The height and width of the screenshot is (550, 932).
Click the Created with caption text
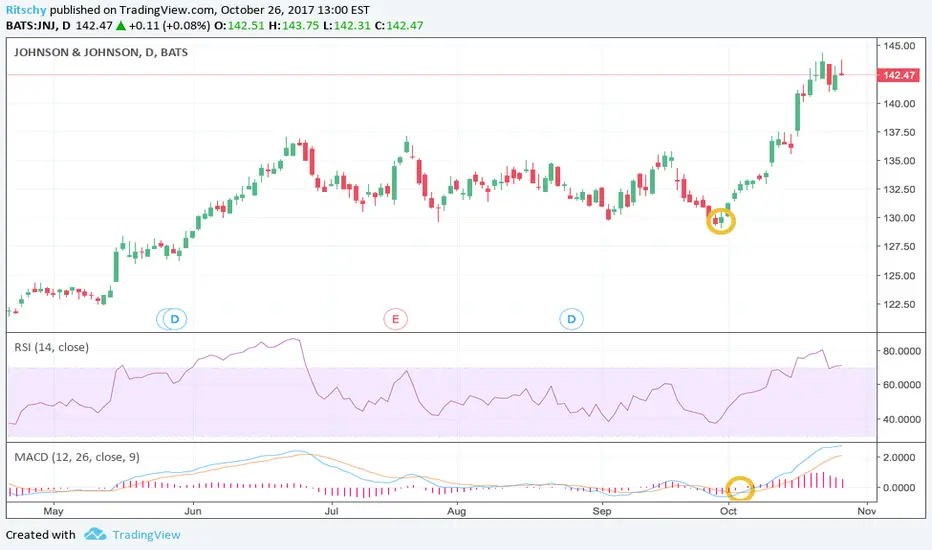(x=40, y=535)
